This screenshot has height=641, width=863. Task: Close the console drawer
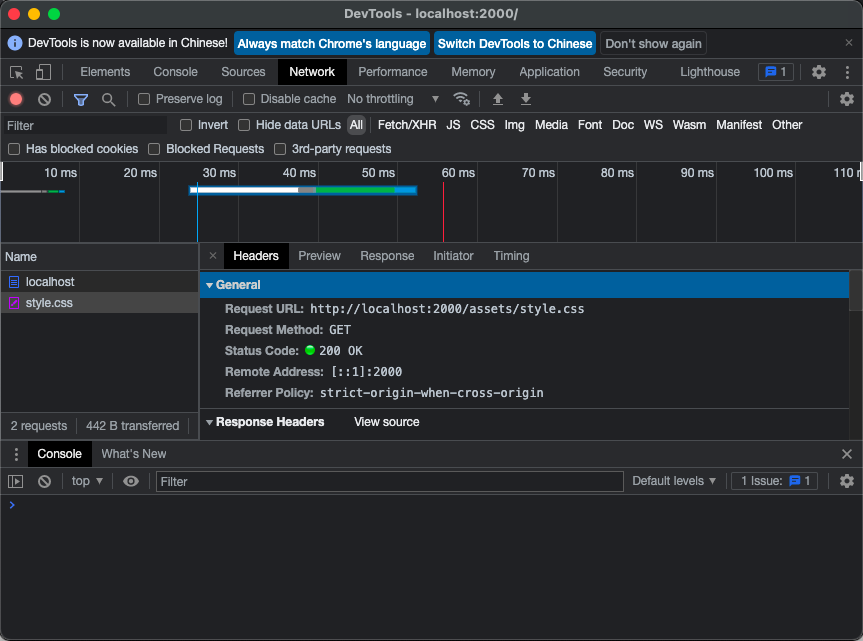tap(846, 454)
